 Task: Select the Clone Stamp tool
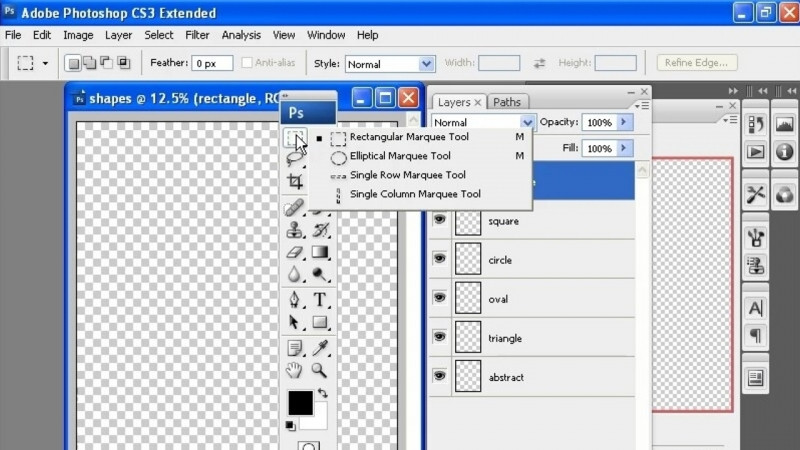294,230
